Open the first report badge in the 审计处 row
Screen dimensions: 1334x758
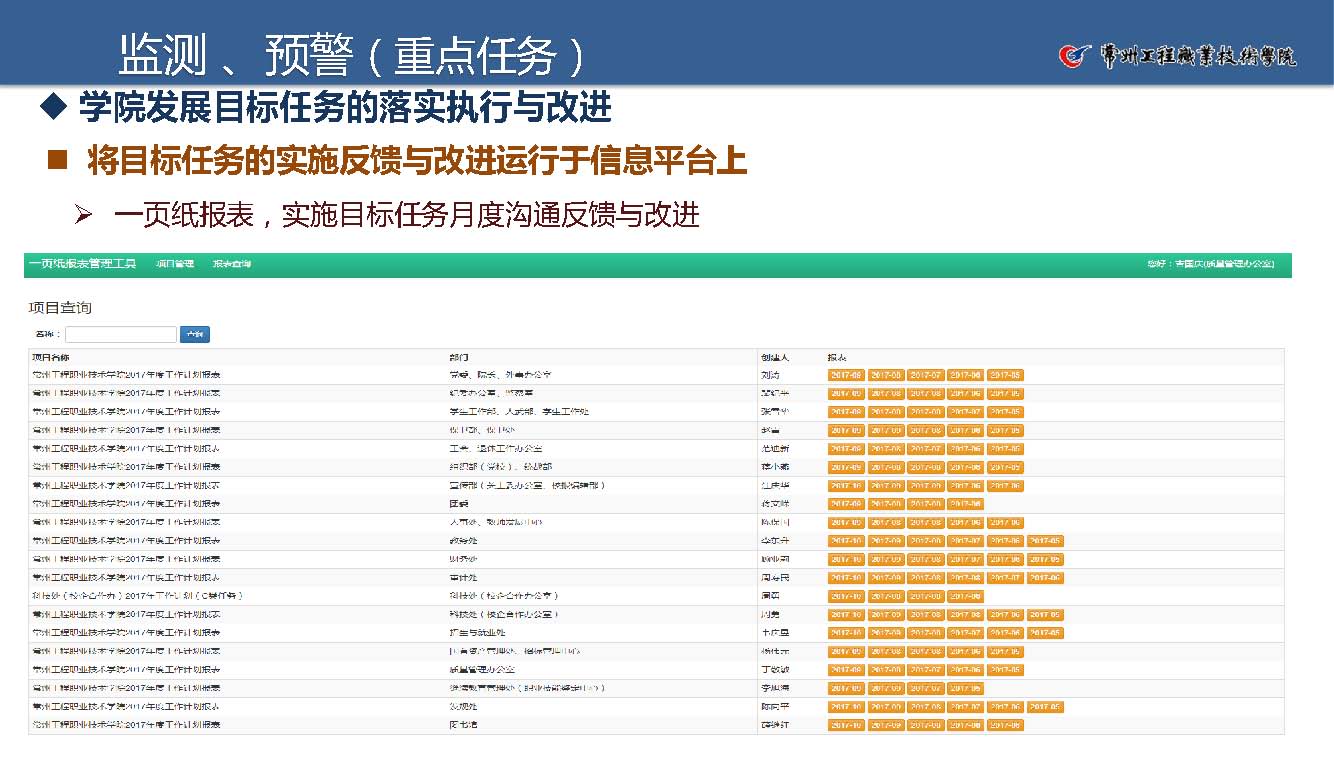pyautogui.click(x=846, y=578)
